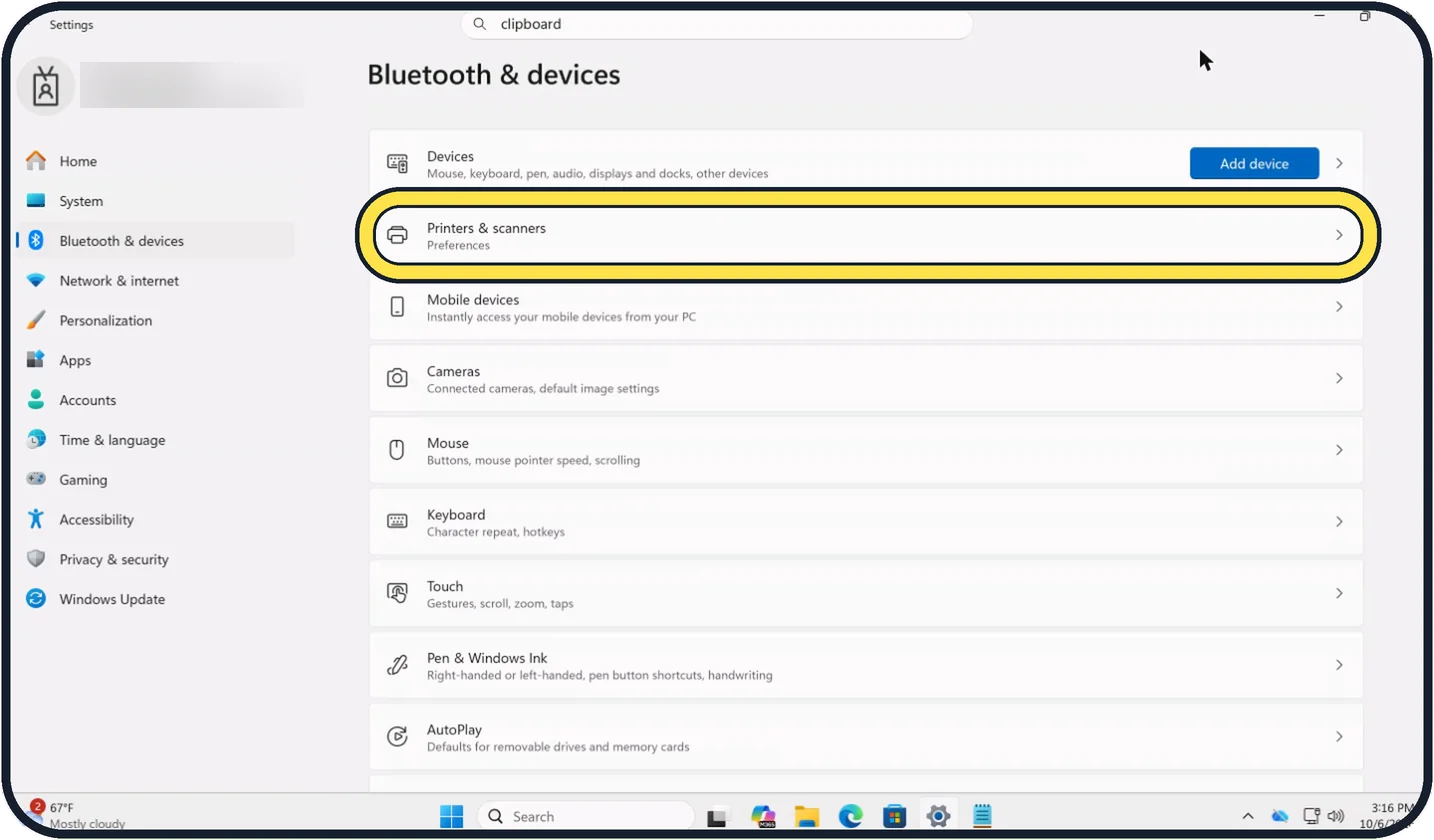Click the taskbar Search box

(585, 816)
